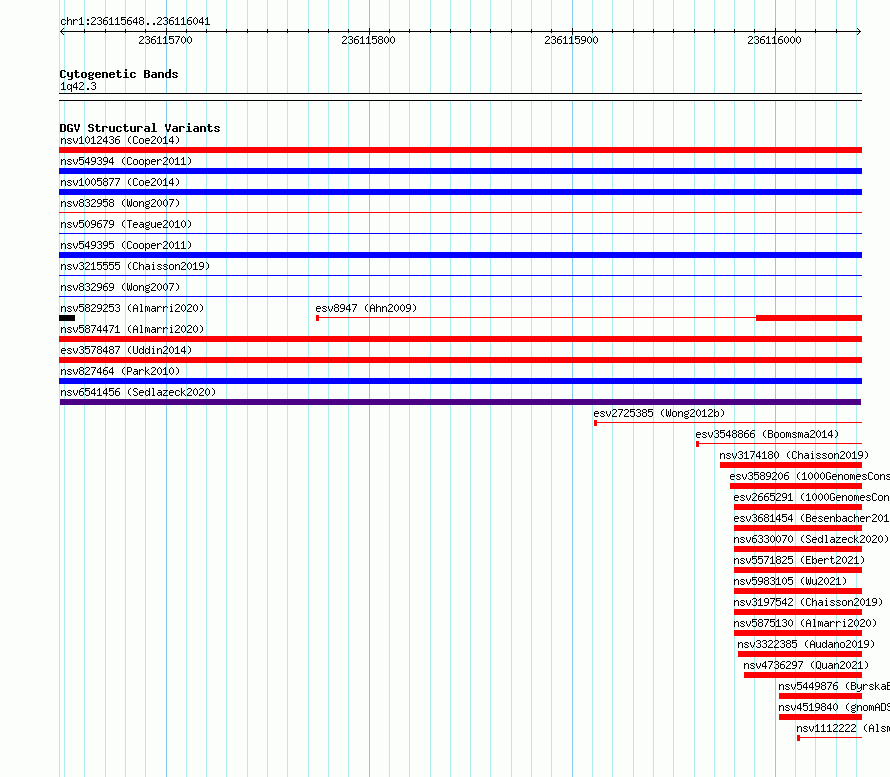Click the nsv1012436 (Coe2014) variant label
This screenshot has height=777, width=890.
pos(120,140)
